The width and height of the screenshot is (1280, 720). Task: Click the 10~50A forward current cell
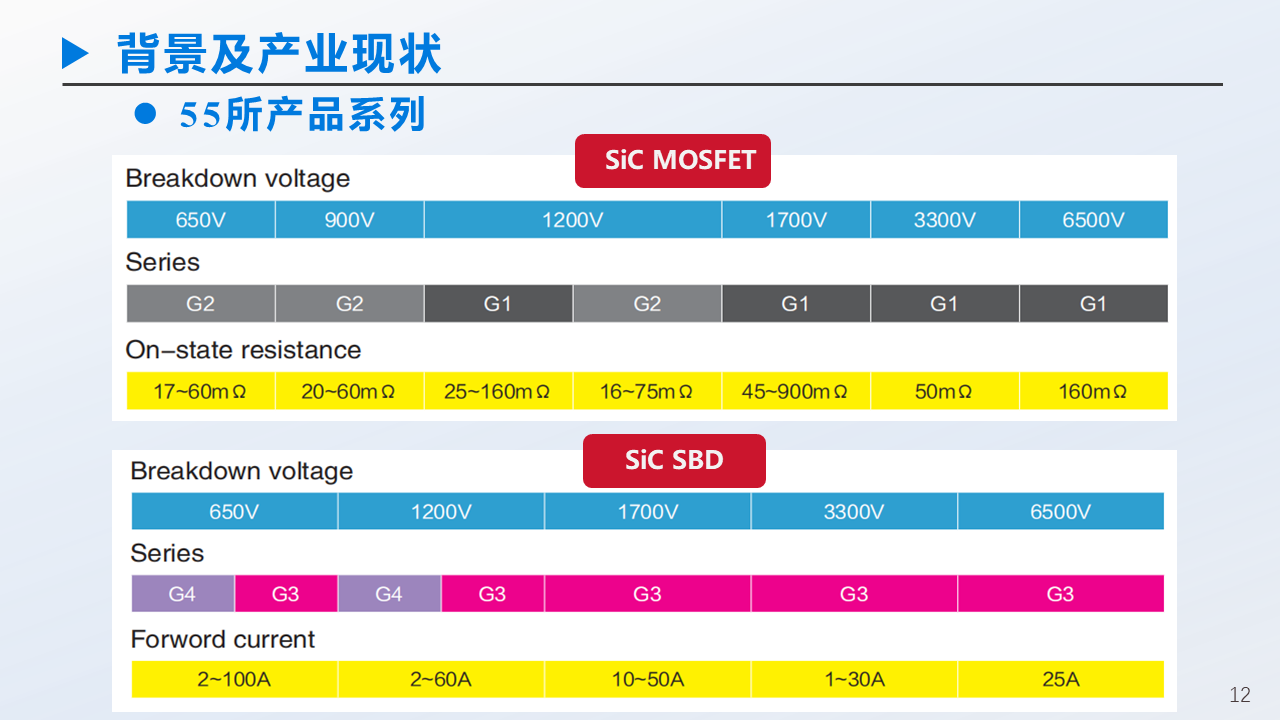coord(647,680)
